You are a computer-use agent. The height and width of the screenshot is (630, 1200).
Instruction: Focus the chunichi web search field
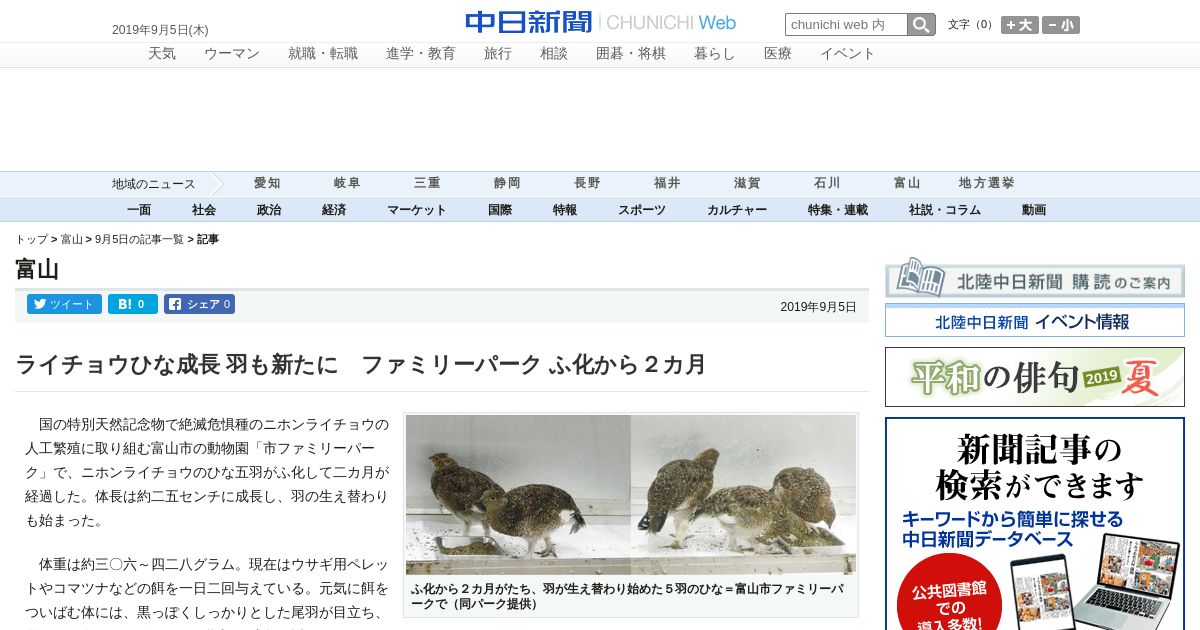point(846,25)
